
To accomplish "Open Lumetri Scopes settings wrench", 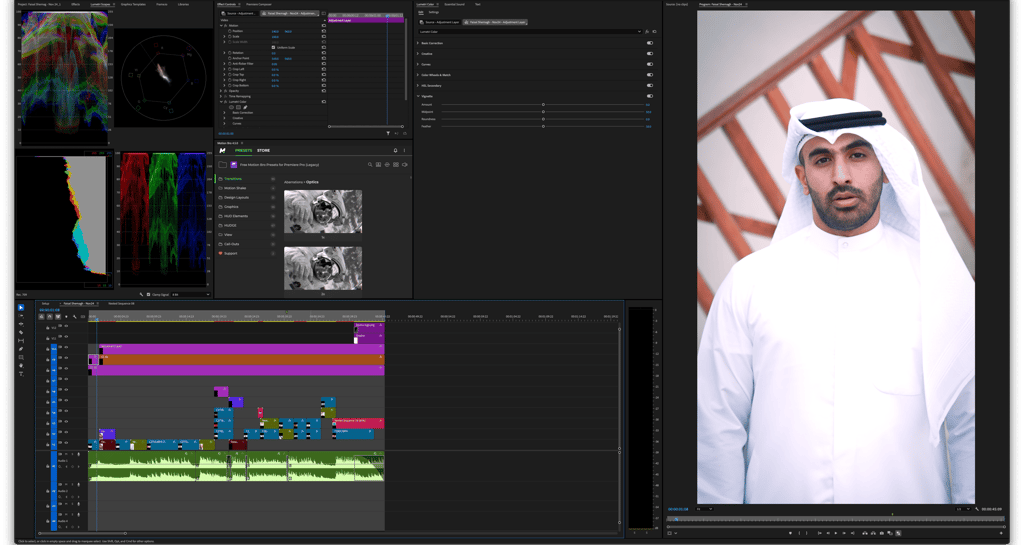I will 141,294.
